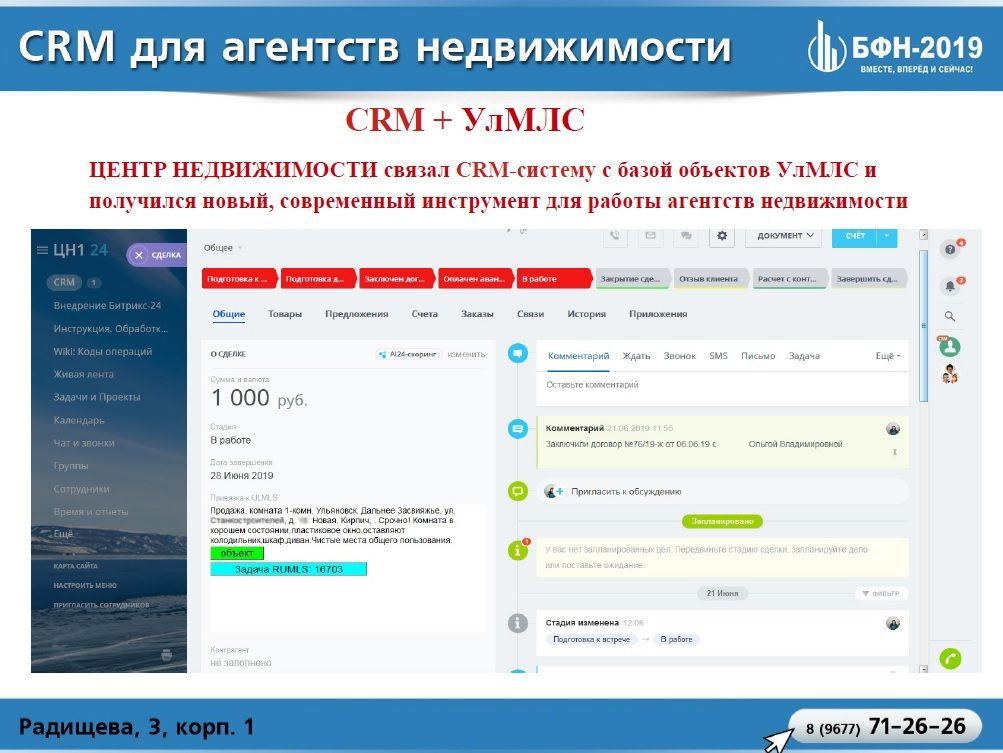
Task: Open the фильтр button near 21 Июня
Action: click(881, 594)
